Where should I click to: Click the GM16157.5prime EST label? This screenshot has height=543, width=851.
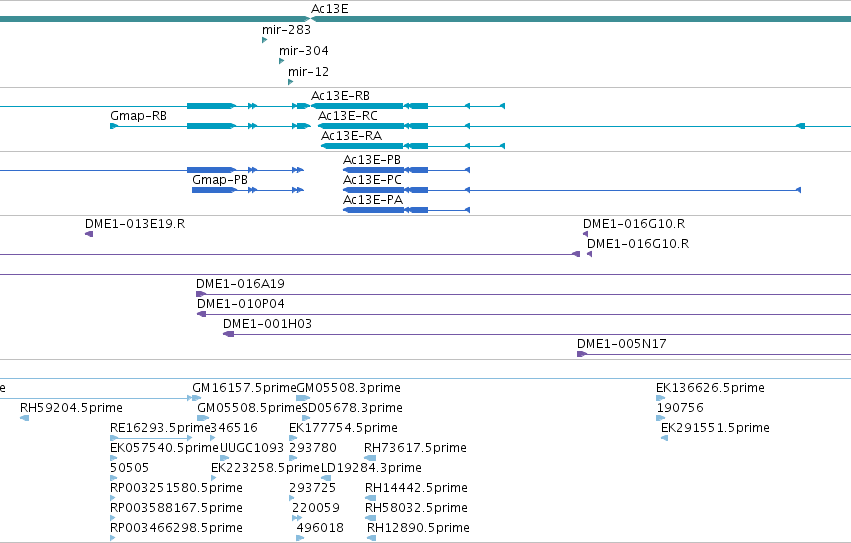point(244,388)
